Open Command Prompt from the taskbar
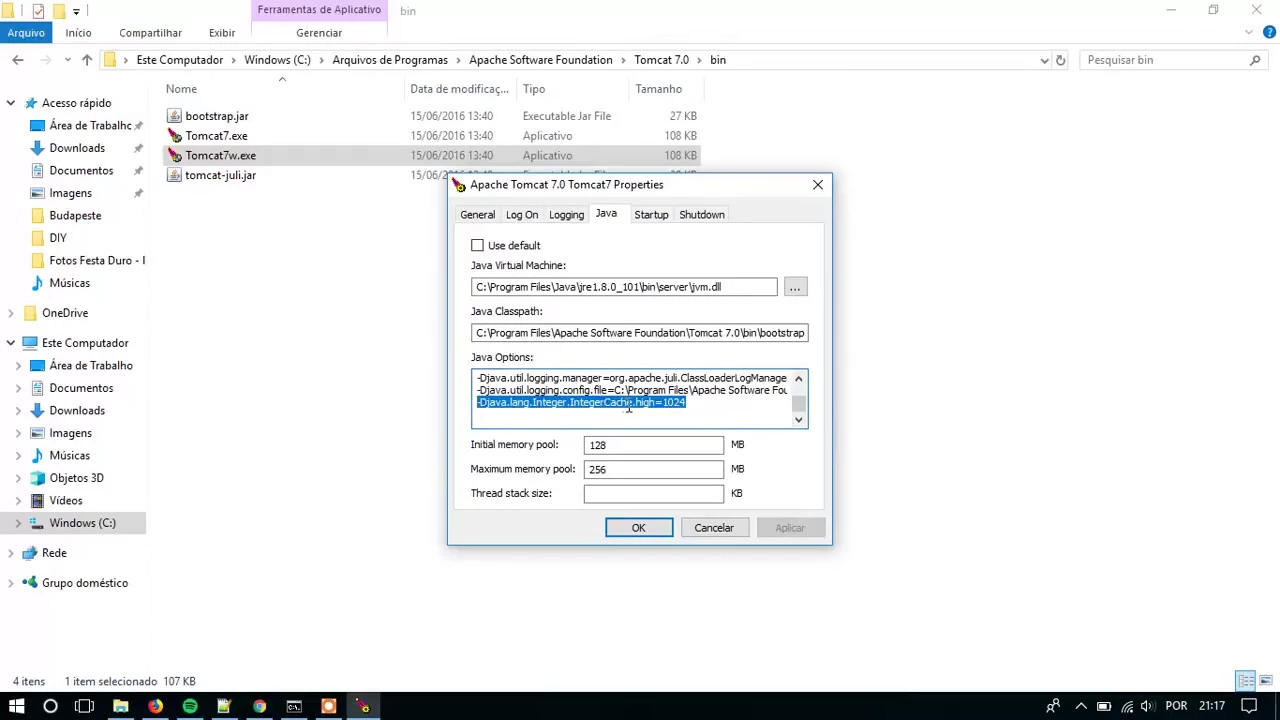 (x=294, y=706)
